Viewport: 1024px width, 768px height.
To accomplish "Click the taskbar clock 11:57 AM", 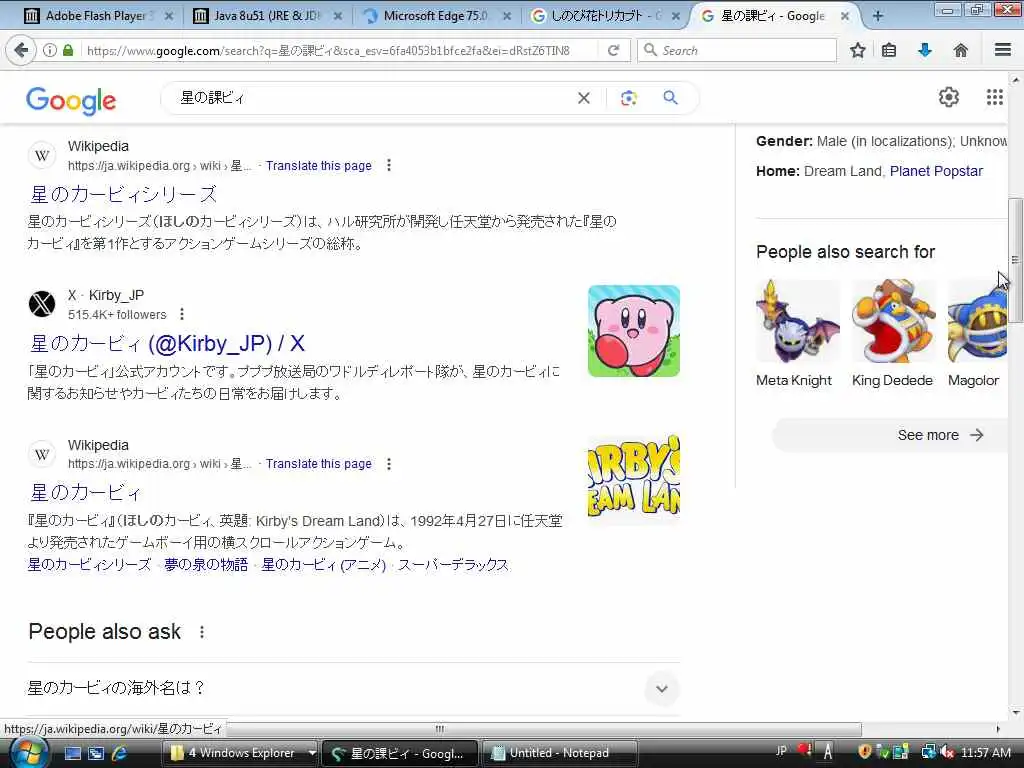I will tap(985, 753).
